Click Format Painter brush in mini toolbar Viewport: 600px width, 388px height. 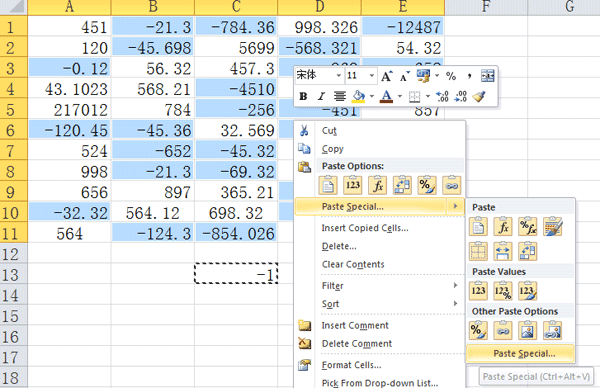click(479, 96)
